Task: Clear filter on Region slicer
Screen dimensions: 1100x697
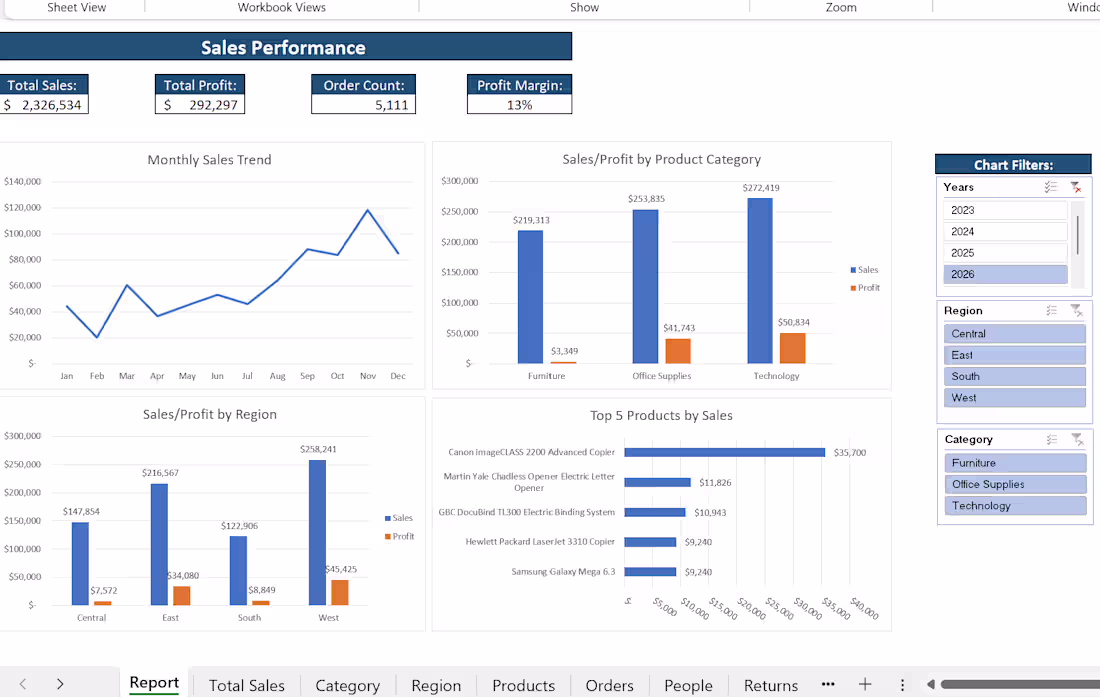Action: 1076,311
